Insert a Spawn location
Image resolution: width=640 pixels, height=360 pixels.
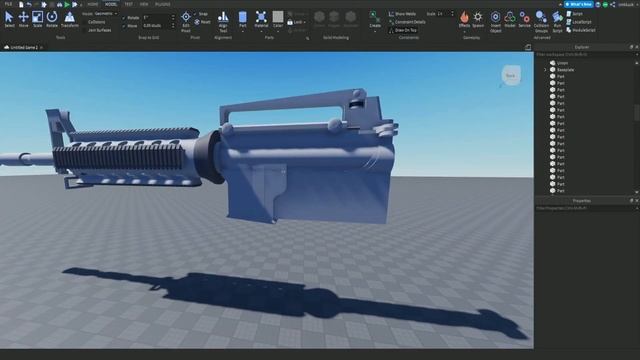pyautogui.click(x=478, y=19)
